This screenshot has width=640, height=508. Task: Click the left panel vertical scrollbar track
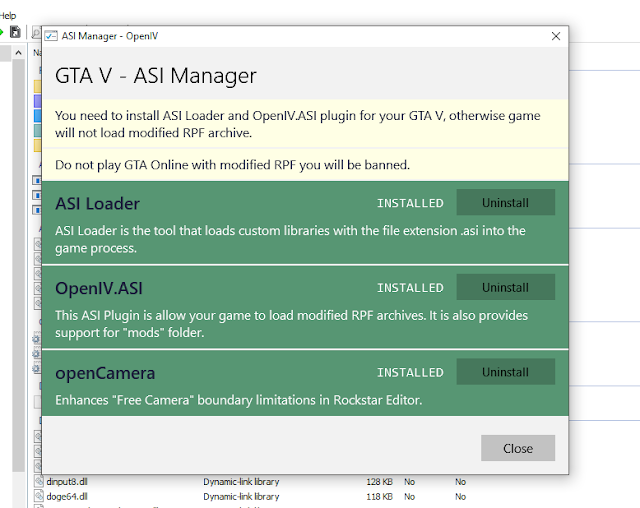point(18,265)
